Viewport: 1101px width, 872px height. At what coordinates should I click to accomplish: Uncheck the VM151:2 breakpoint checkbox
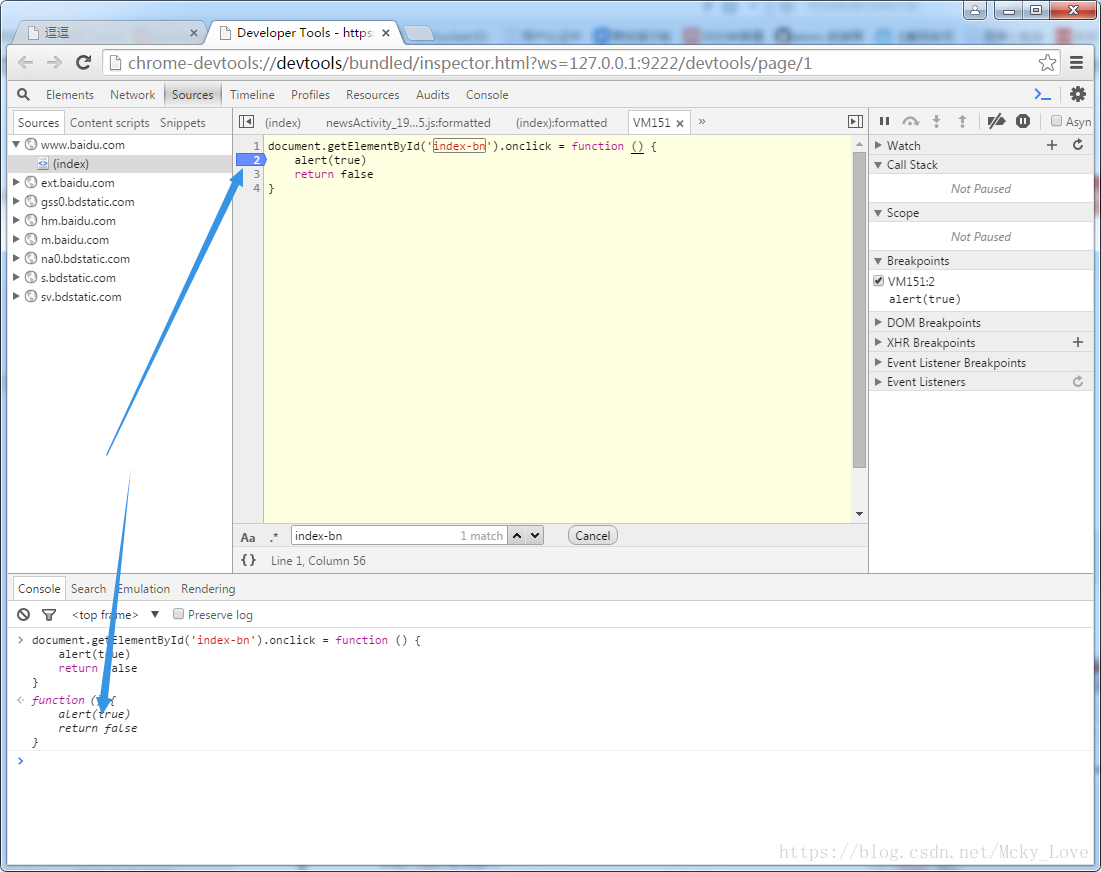[x=878, y=281]
